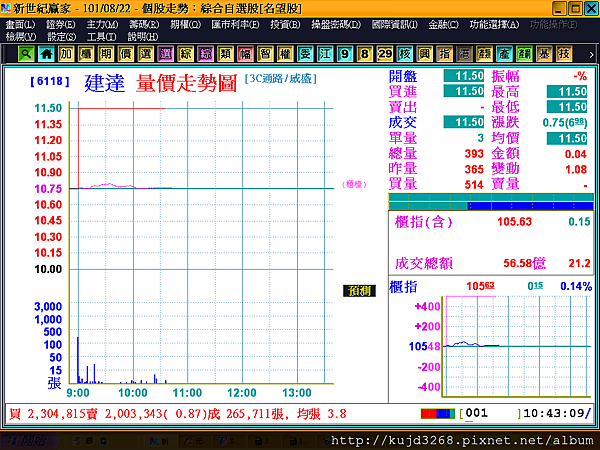Image resolution: width=600 pixels, height=450 pixels.
Task: Show more toolbar icons with right arrow
Action: (591, 55)
